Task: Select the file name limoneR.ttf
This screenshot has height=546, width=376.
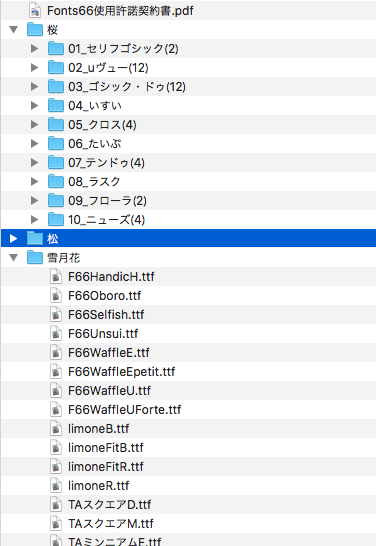Action: click(x=99, y=485)
